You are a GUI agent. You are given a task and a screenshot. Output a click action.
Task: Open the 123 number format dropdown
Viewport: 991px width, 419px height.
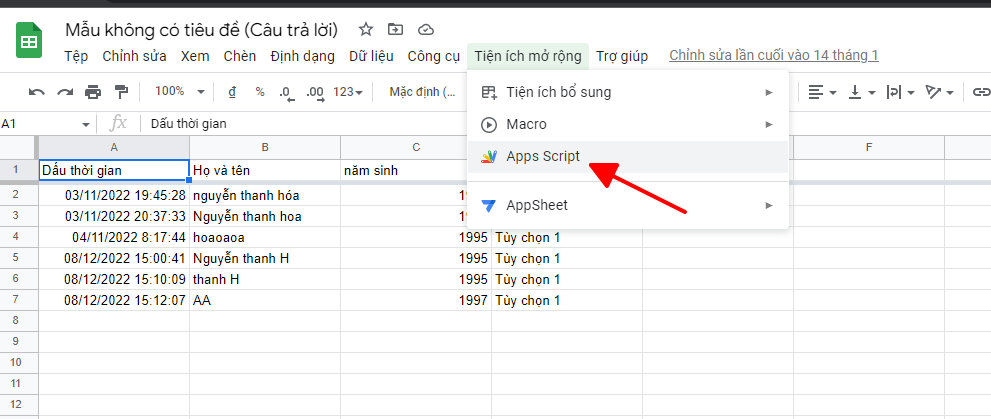coord(349,92)
